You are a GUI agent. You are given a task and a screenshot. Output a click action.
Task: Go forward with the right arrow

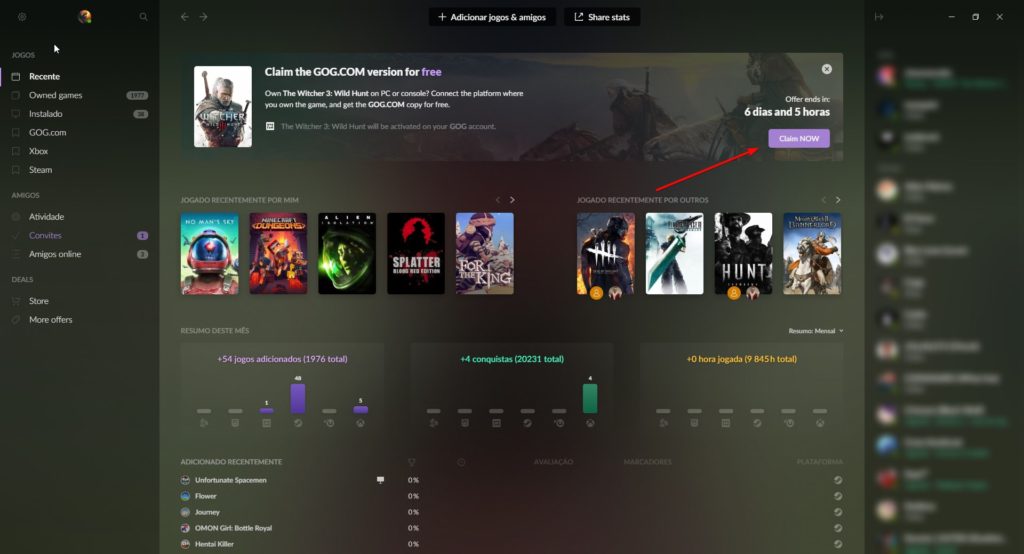pyautogui.click(x=204, y=17)
